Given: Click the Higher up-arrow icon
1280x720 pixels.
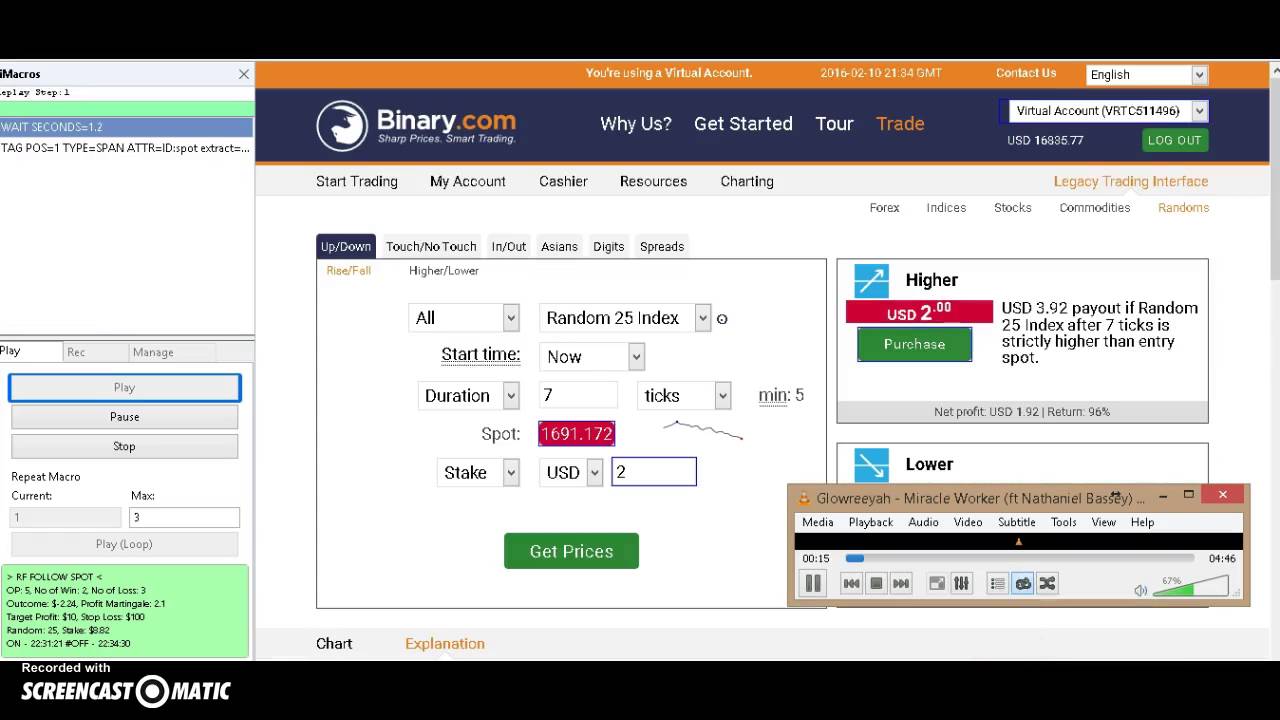Looking at the screenshot, I should 871,281.
